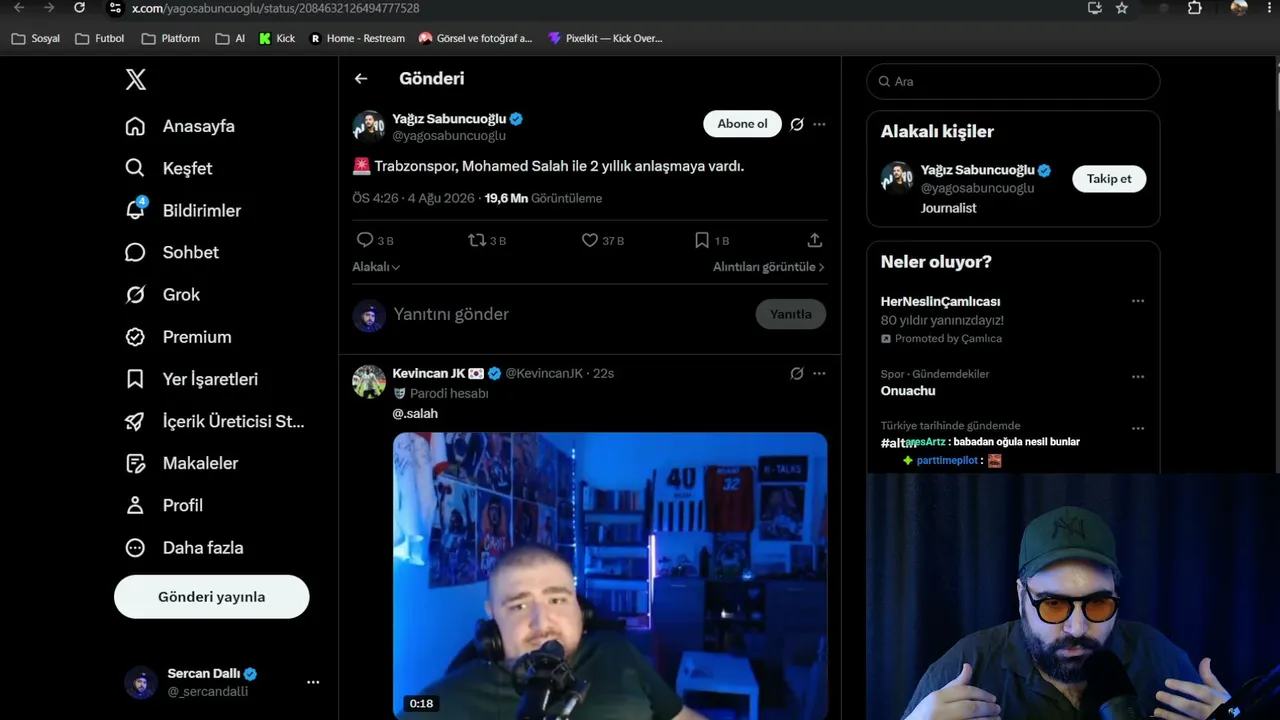This screenshot has height=720, width=1280.
Task: Click the 19,6 Mn Görüntüleme view count
Action: [x=543, y=198]
